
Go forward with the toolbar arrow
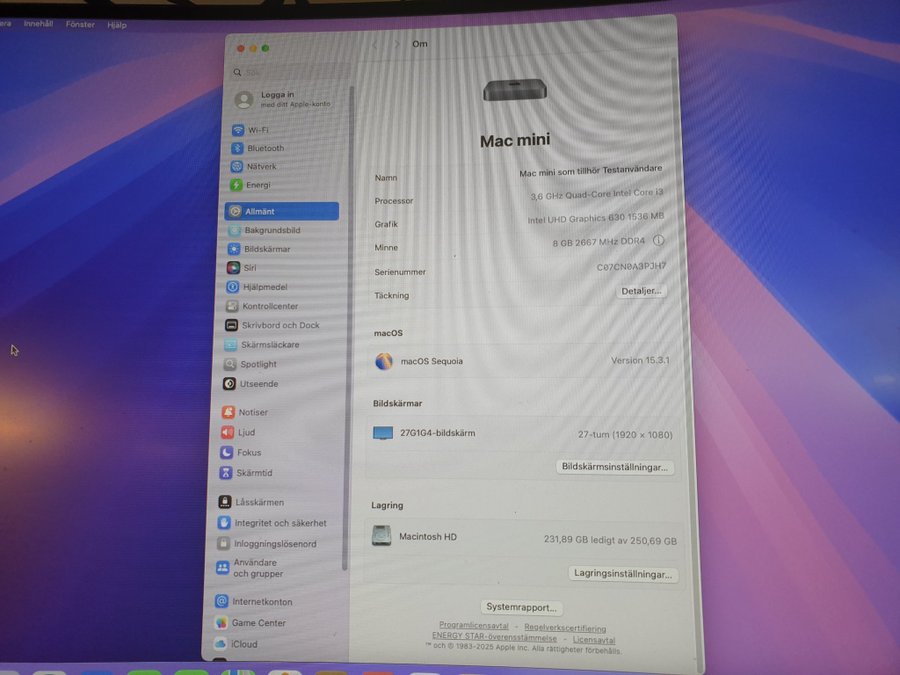397,44
